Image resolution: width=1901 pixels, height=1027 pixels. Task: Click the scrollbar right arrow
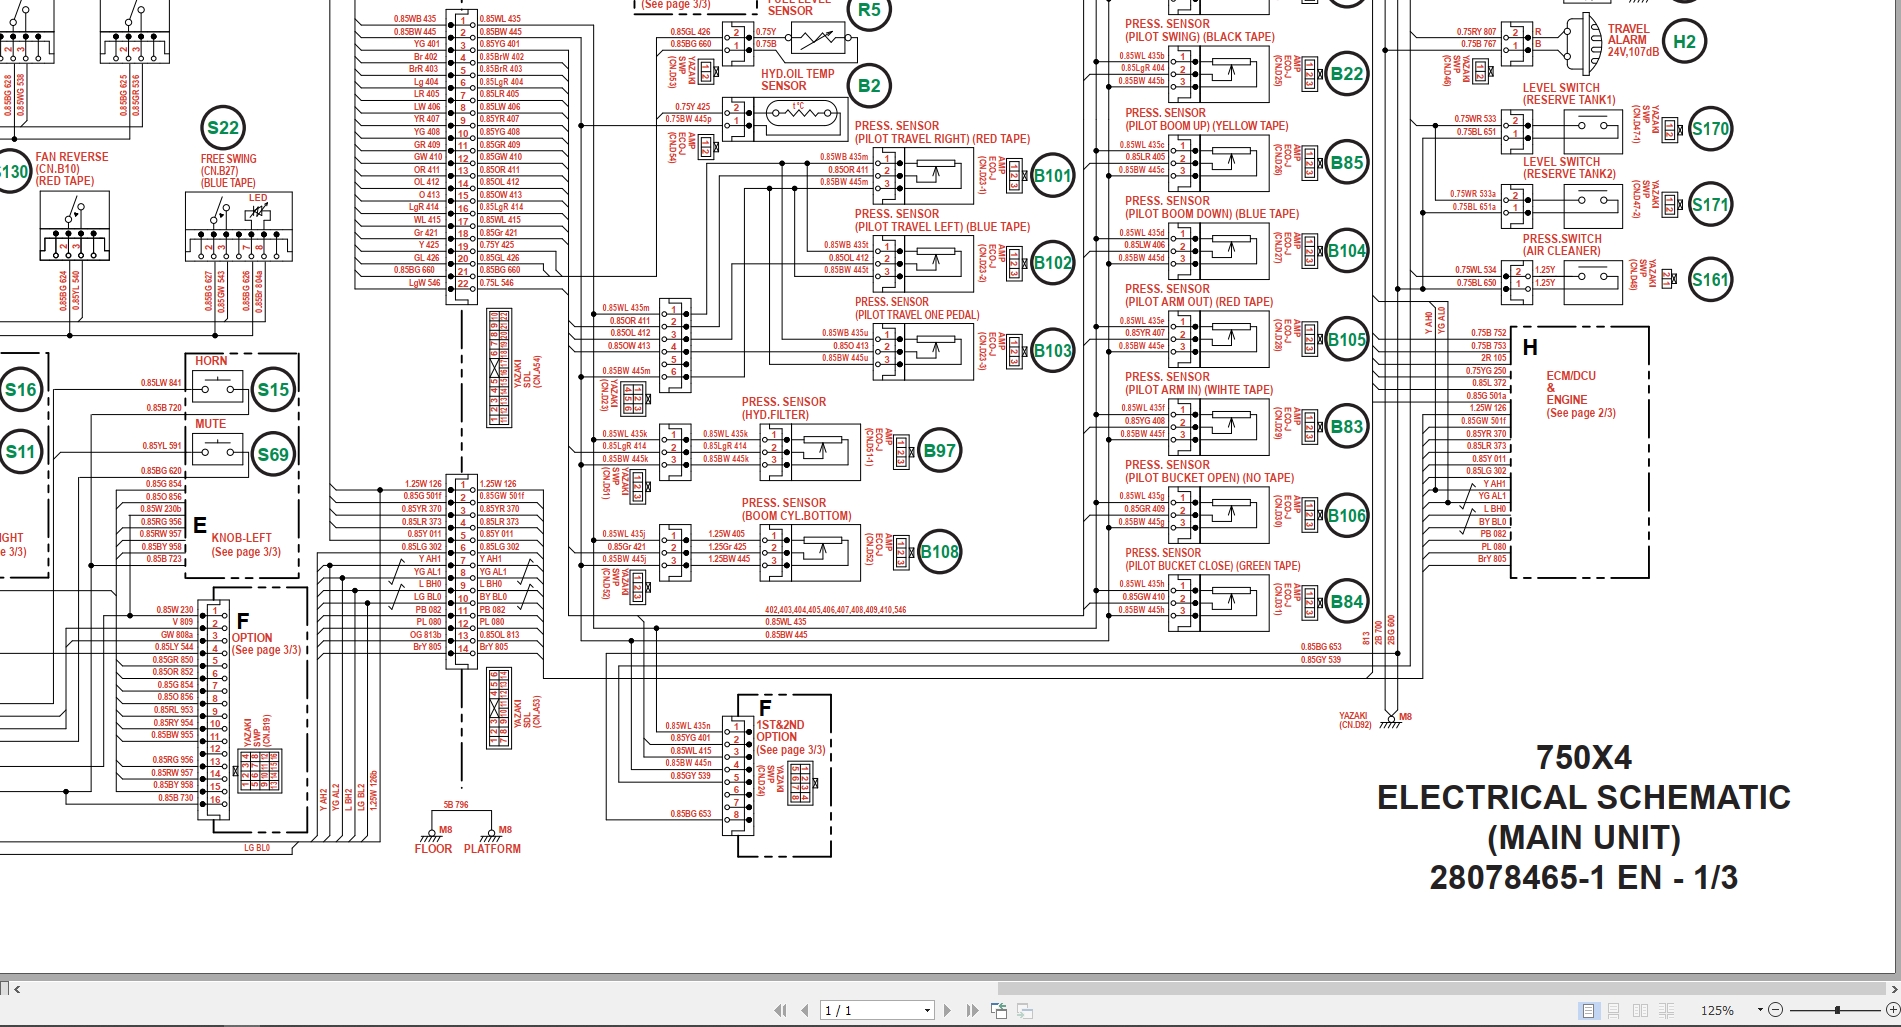pyautogui.click(x=1895, y=988)
